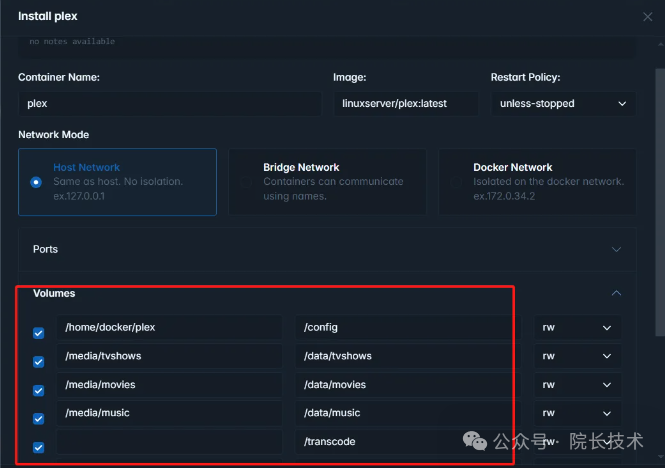Uncheck the /transcode volume checkbox
The image size is (665, 468).
pos(39,447)
